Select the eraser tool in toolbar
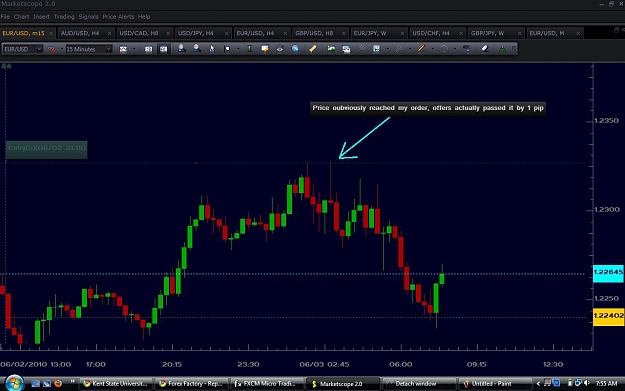The height and width of the screenshot is (391, 625). click(484, 49)
